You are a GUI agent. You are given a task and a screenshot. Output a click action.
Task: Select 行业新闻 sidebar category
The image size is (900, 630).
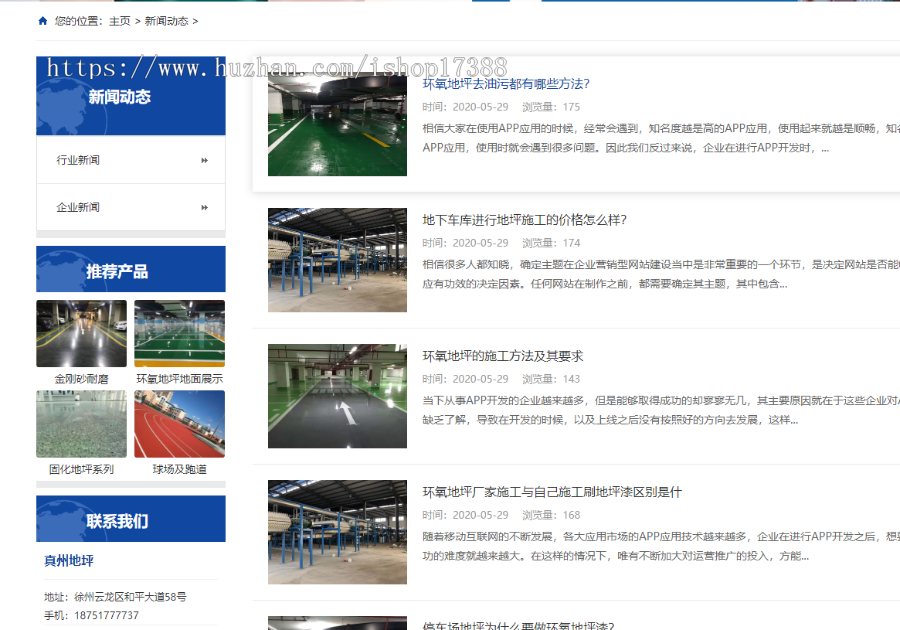tap(131, 160)
